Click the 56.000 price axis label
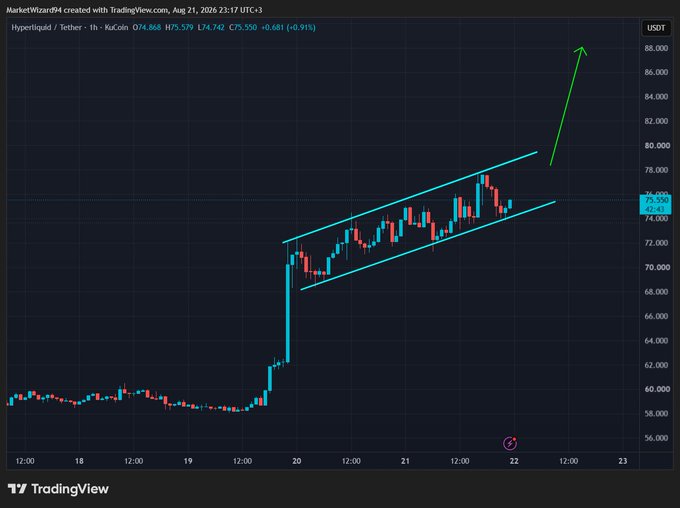 coord(656,438)
